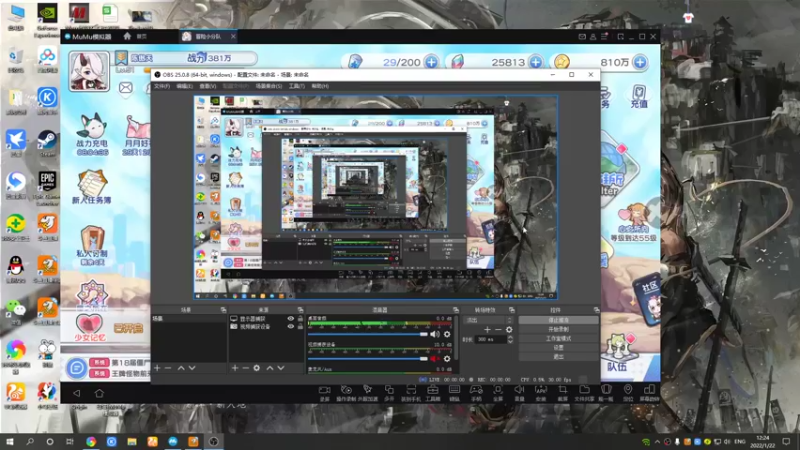Unmute 视频捕获设备 red speaker icon

(x=434, y=359)
